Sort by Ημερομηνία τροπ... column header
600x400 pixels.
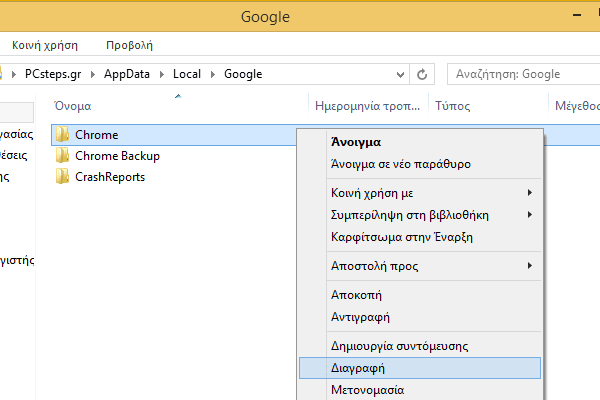(x=368, y=106)
